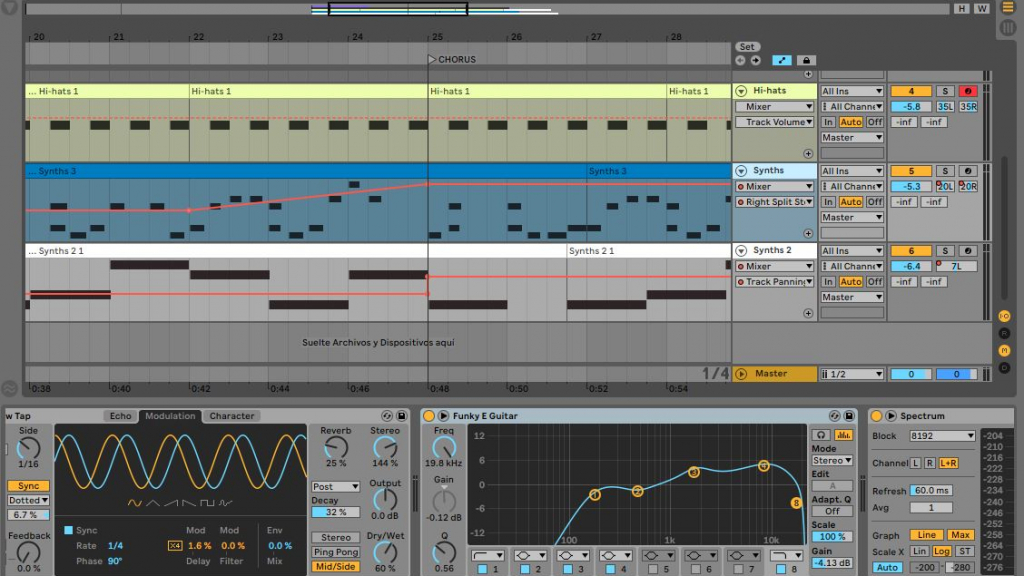Viewport: 1024px width, 576px height.
Task: Toggle the automation mode button
Action: click(x=782, y=60)
